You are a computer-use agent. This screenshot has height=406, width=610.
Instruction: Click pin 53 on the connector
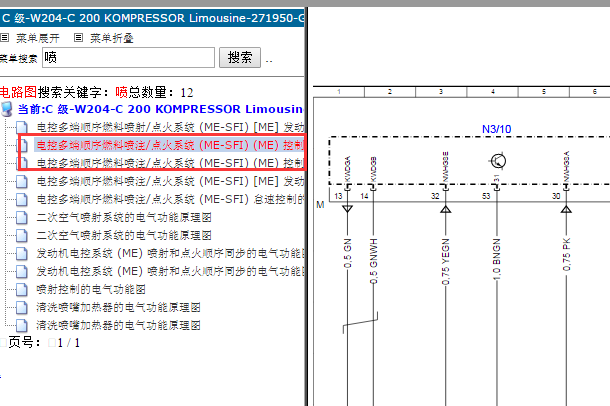486,196
